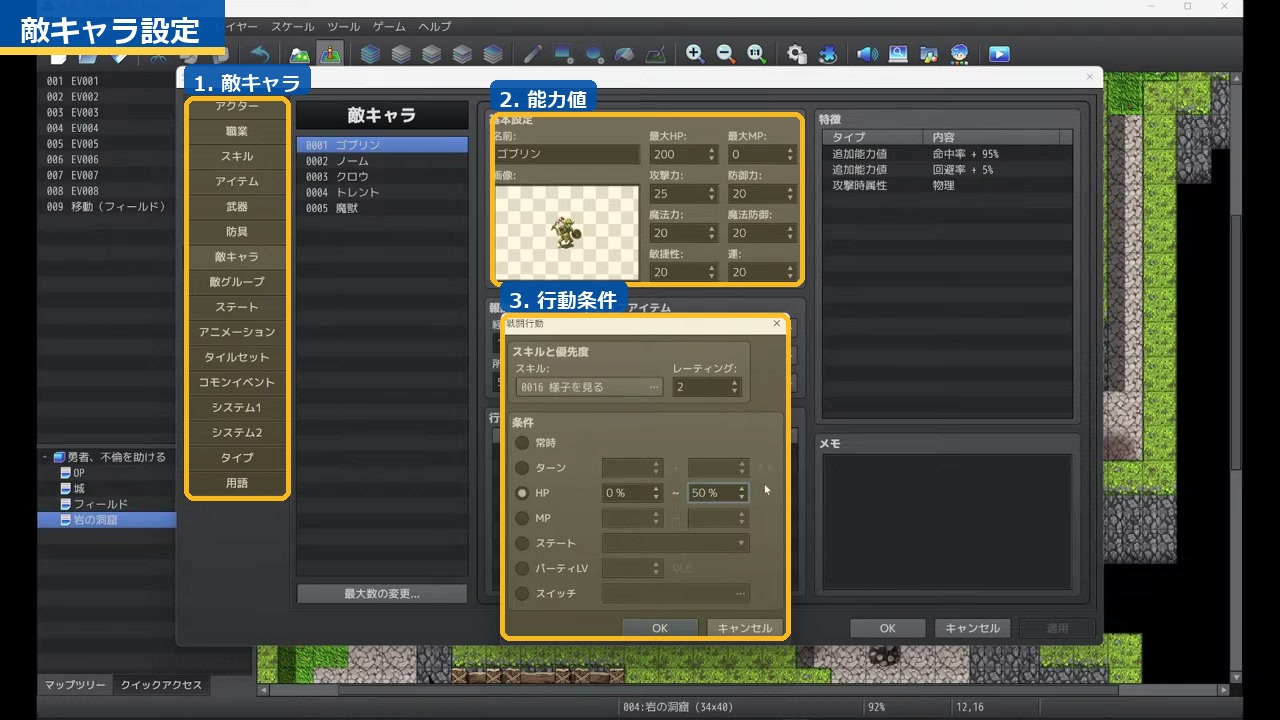
Task: Switch to Event editing mode icon
Action: [330, 54]
